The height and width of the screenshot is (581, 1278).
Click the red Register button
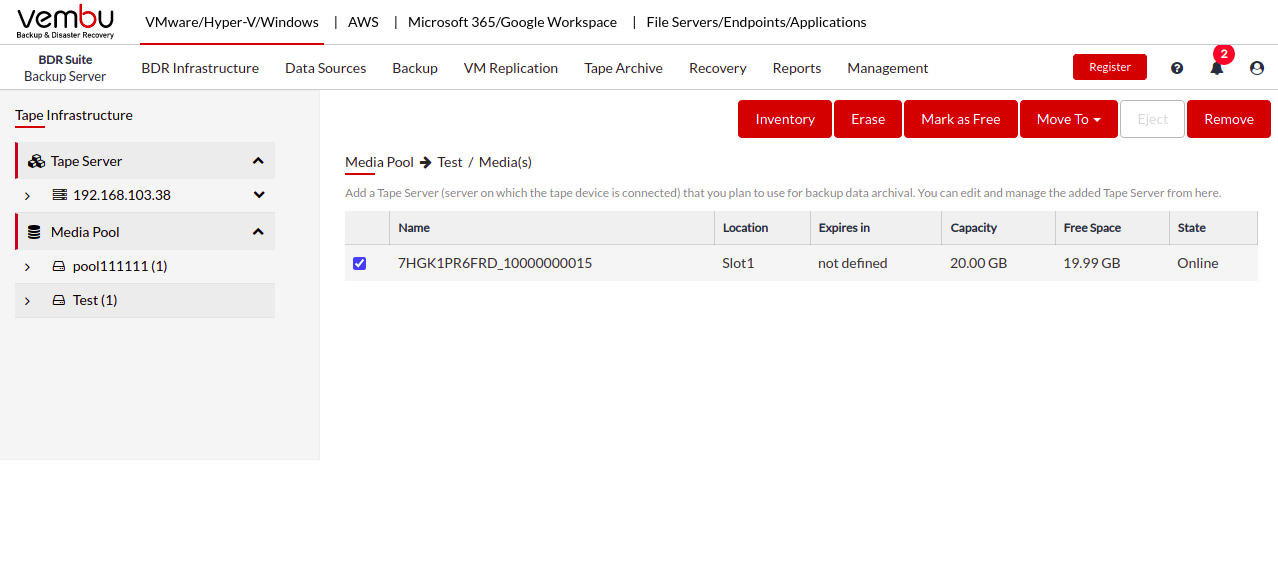point(1110,67)
